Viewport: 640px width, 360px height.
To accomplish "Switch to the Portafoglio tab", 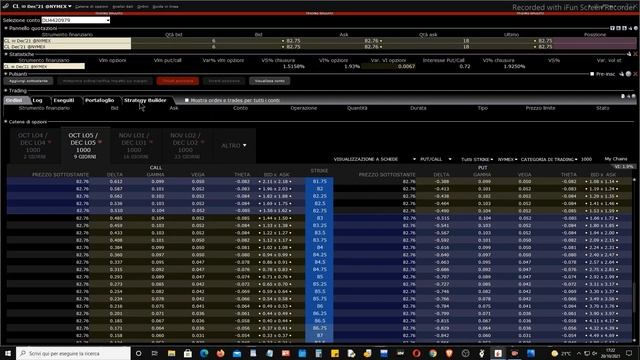I will 100,100.
